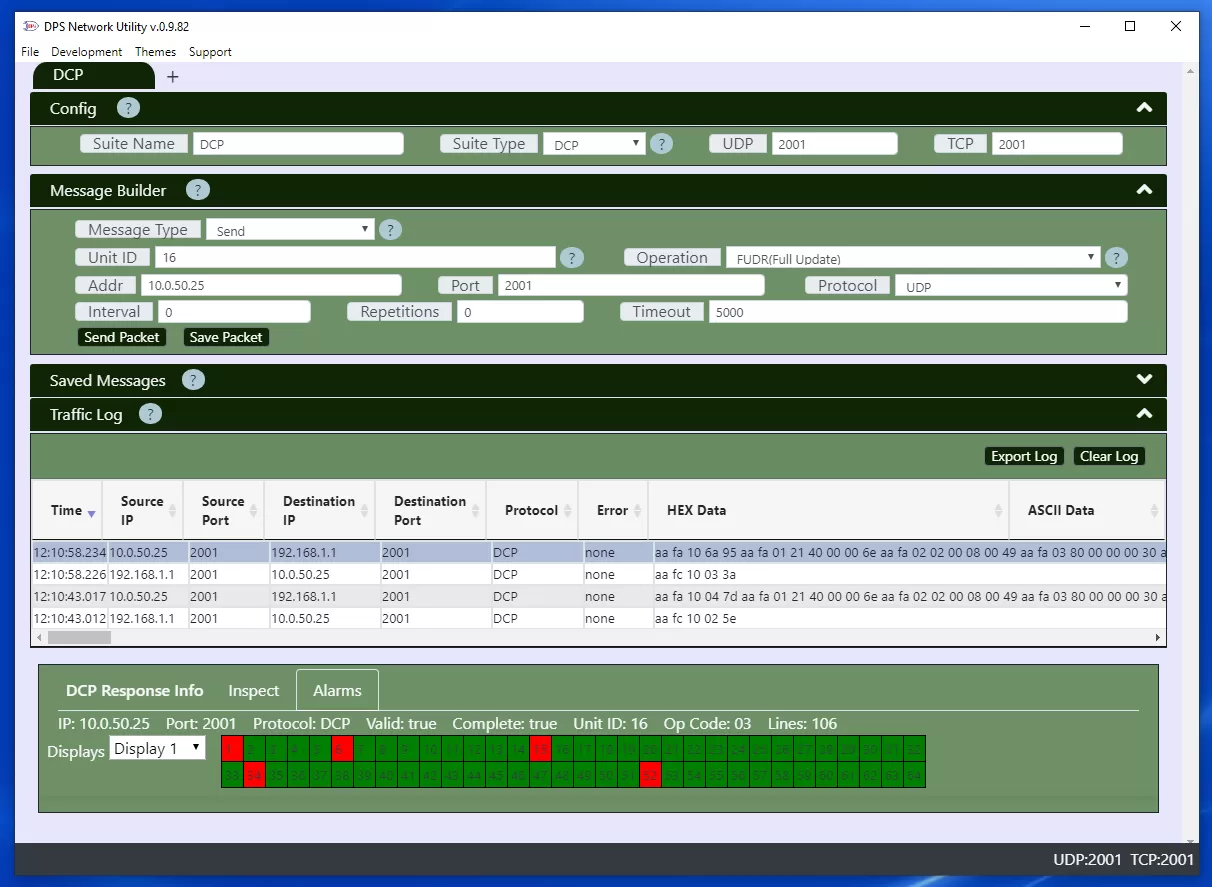Click the Unit ID help question mark

point(571,258)
